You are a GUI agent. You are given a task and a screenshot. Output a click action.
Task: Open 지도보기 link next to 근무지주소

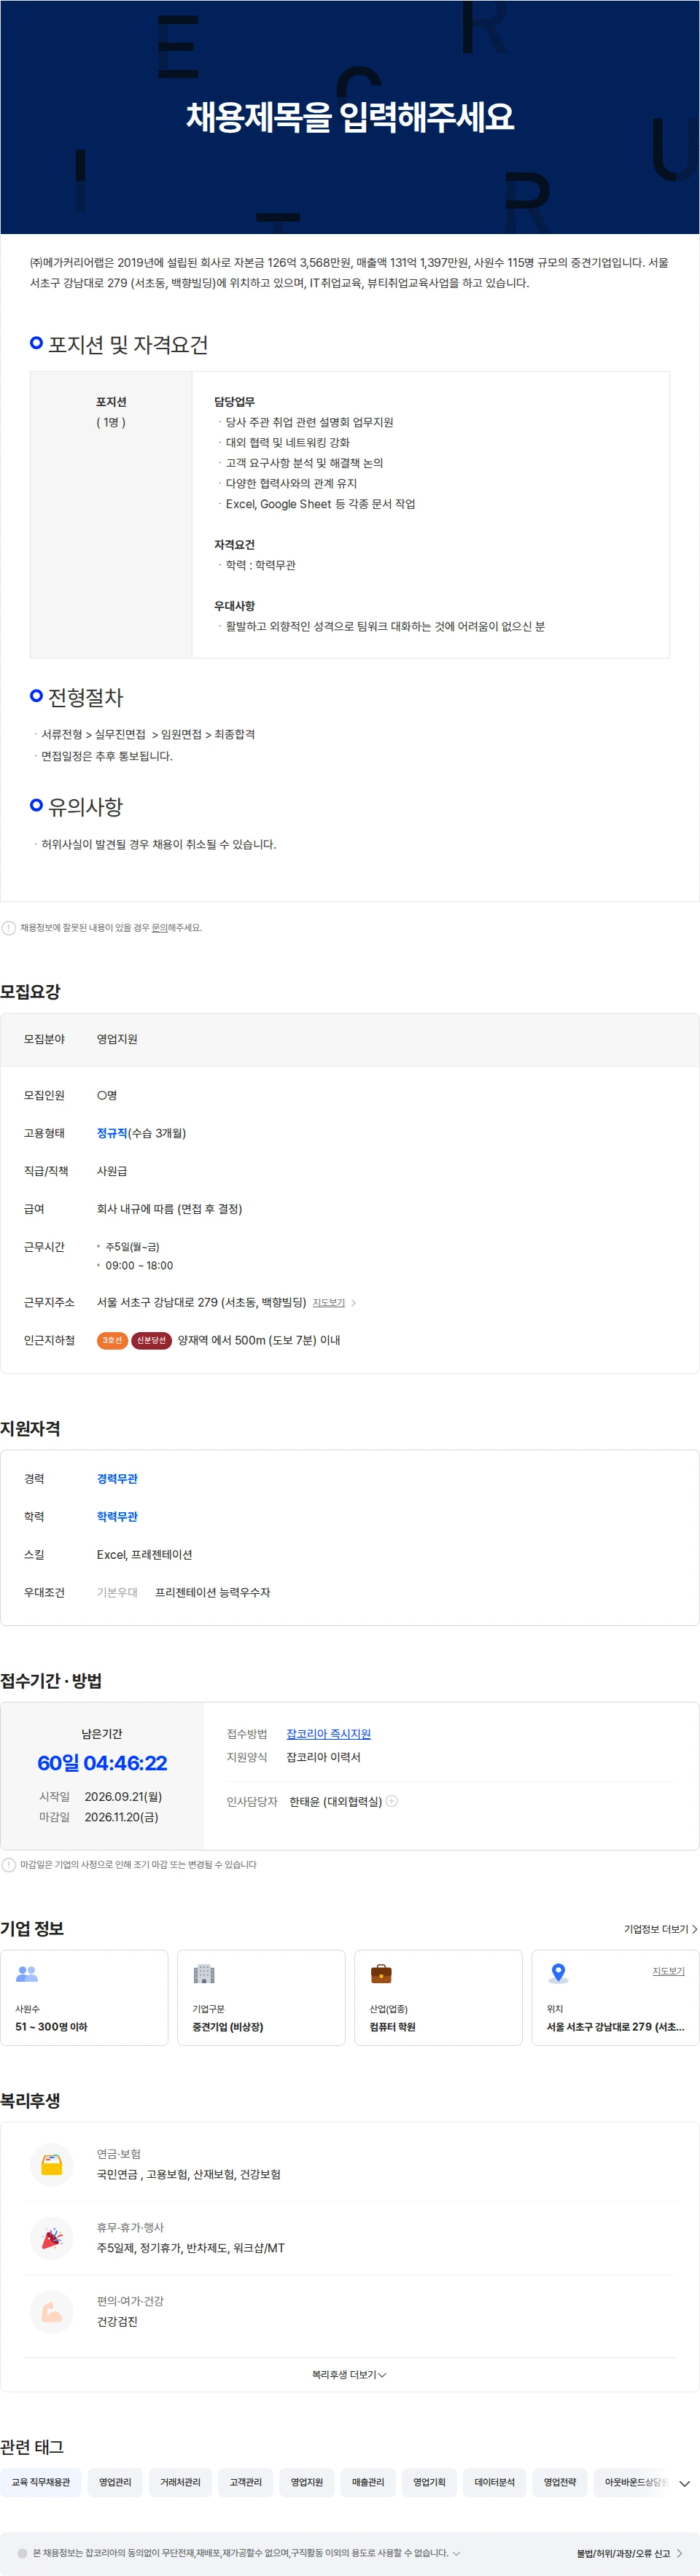328,1302
